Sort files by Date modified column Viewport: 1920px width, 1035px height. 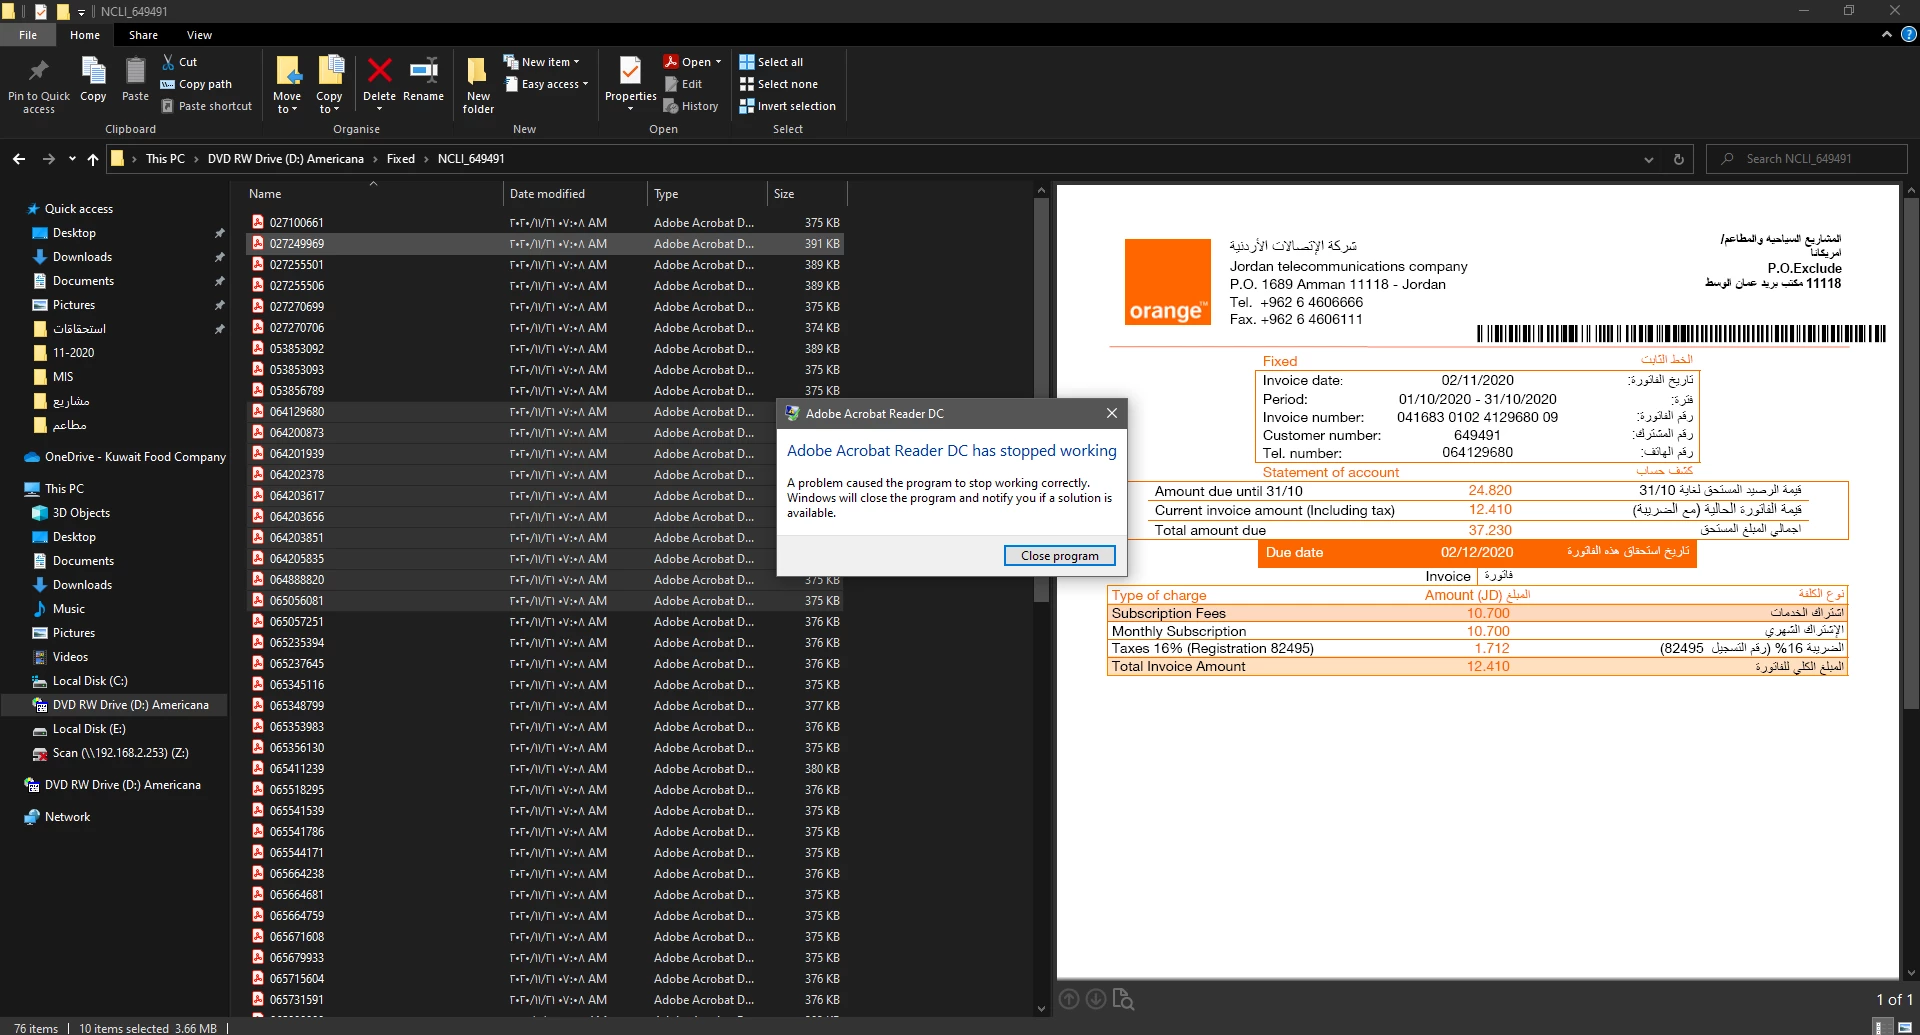pos(575,194)
